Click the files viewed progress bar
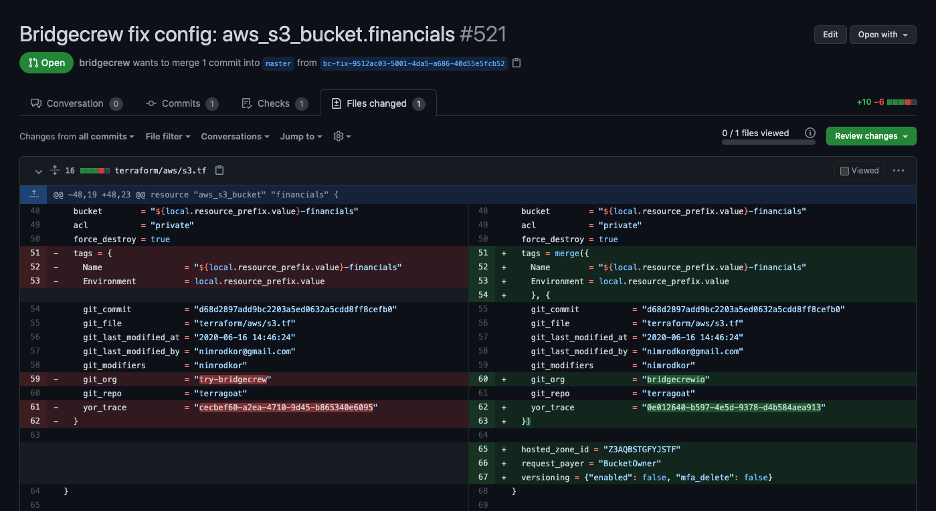Screen dimensions: 936x512 coord(768,143)
